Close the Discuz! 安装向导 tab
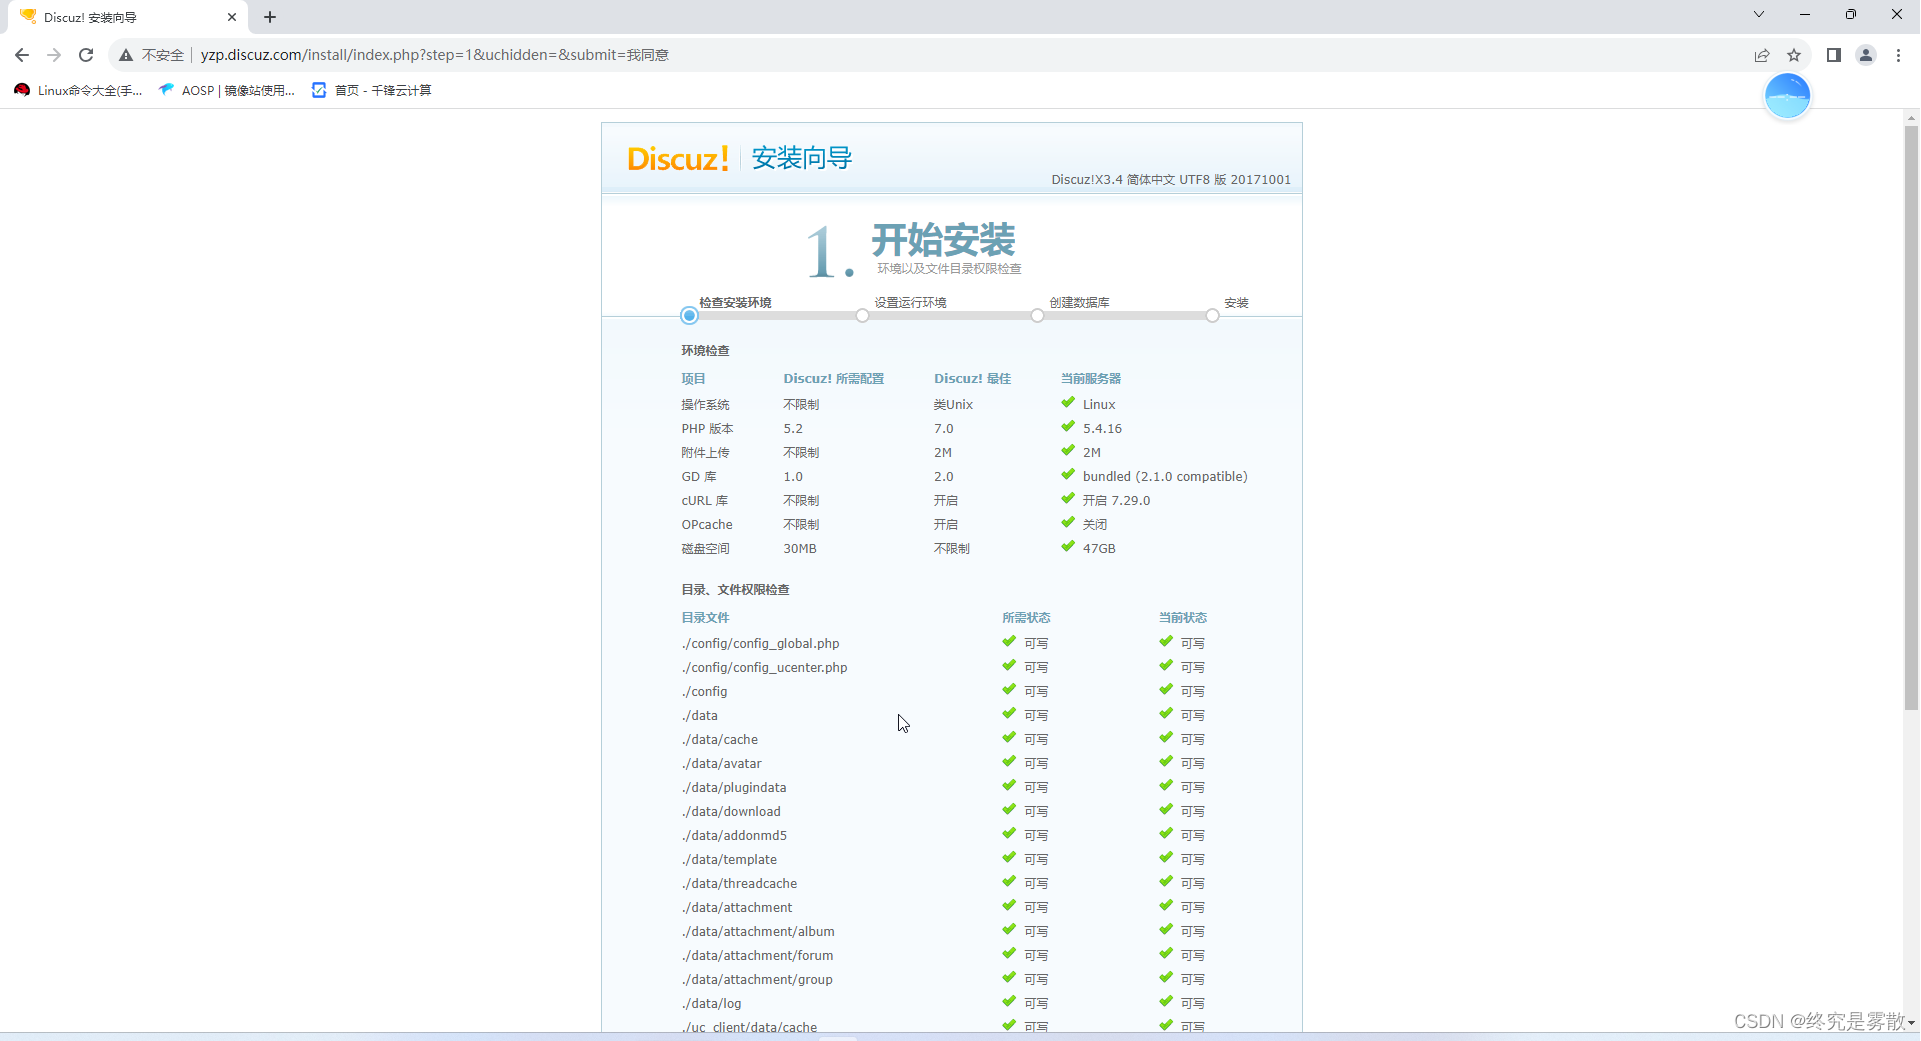1921x1041 pixels. click(232, 17)
